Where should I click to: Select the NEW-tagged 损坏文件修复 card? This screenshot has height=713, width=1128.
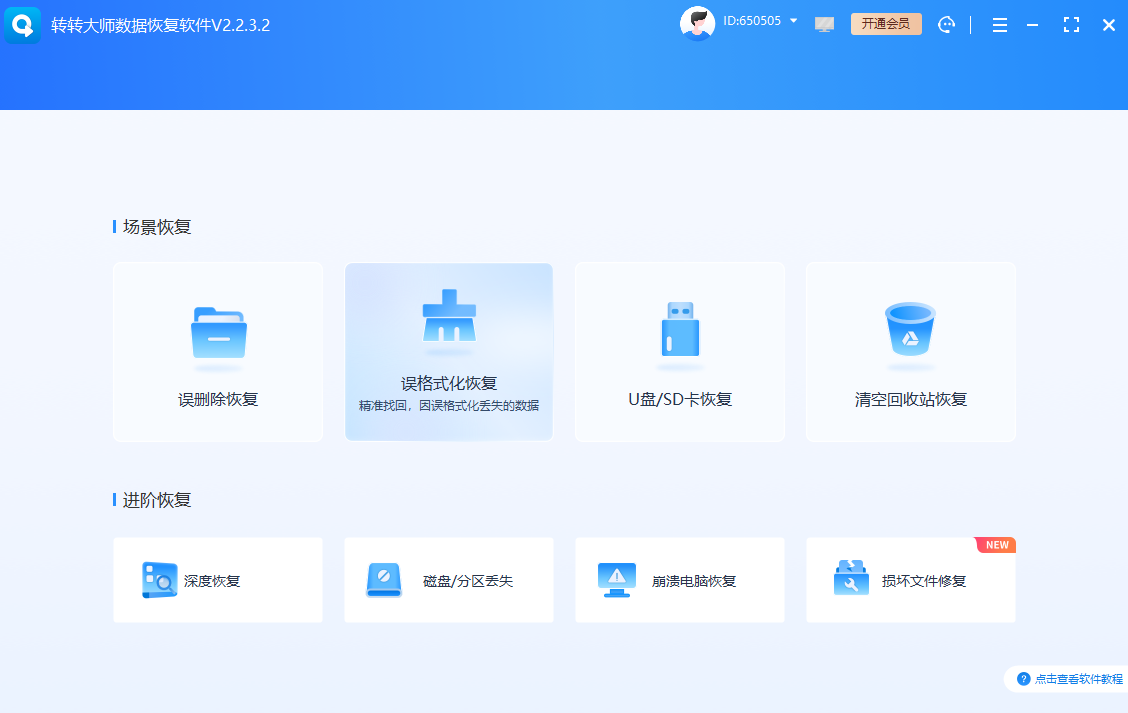911,580
